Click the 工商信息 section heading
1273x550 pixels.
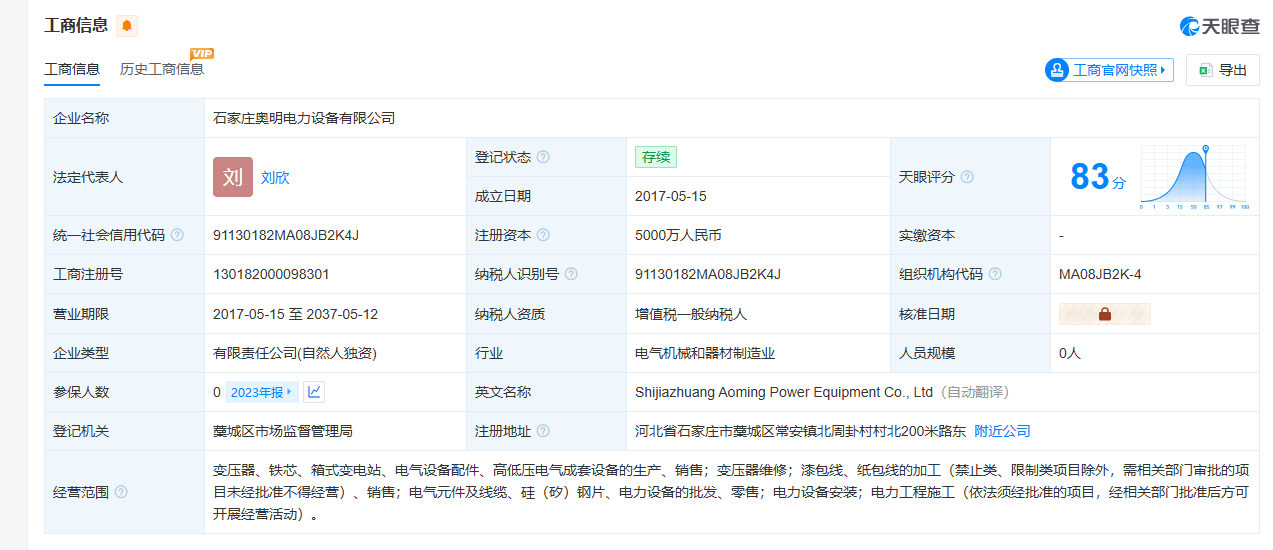click(76, 26)
